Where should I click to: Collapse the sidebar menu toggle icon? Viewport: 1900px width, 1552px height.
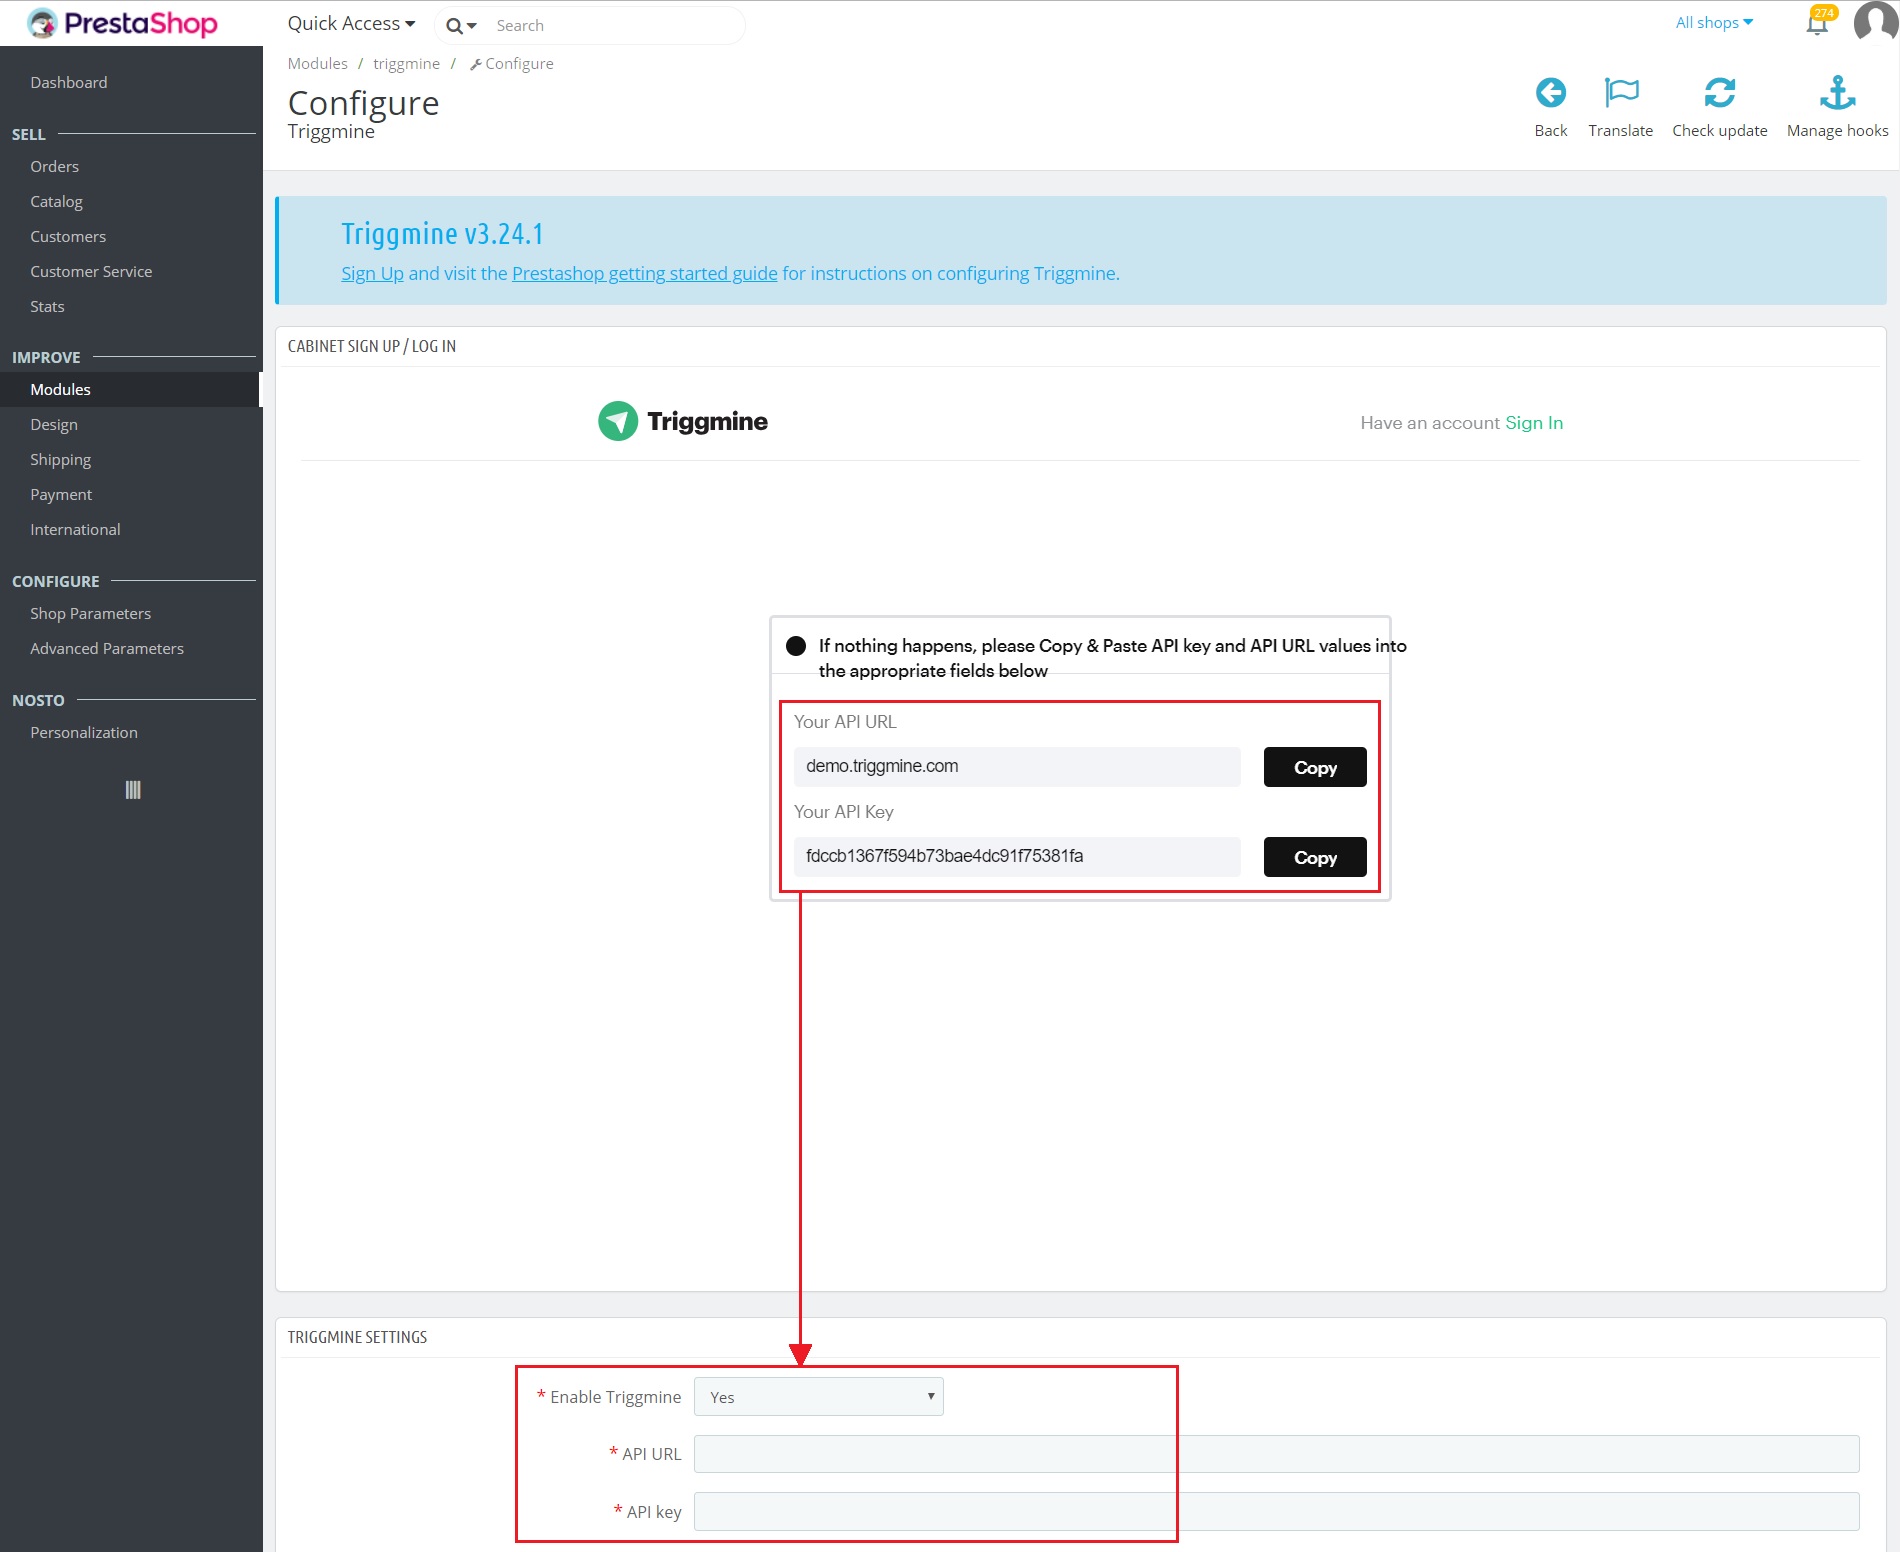click(133, 790)
